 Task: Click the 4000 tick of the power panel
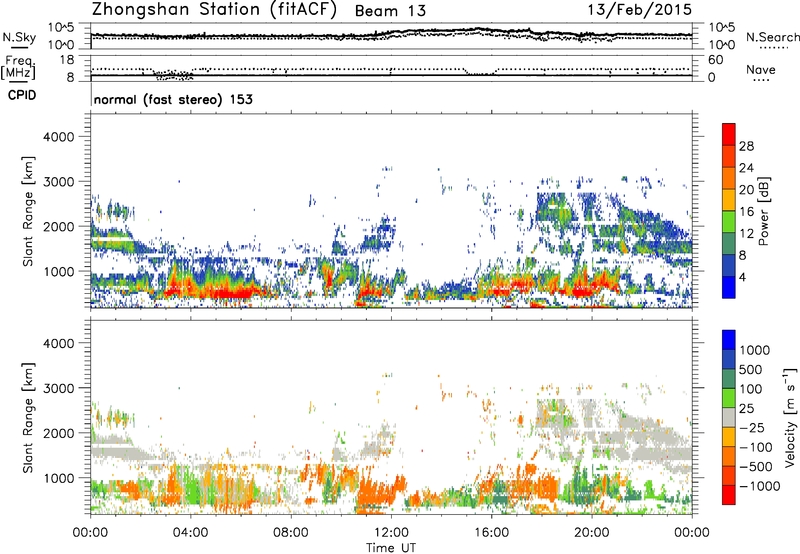point(58,137)
